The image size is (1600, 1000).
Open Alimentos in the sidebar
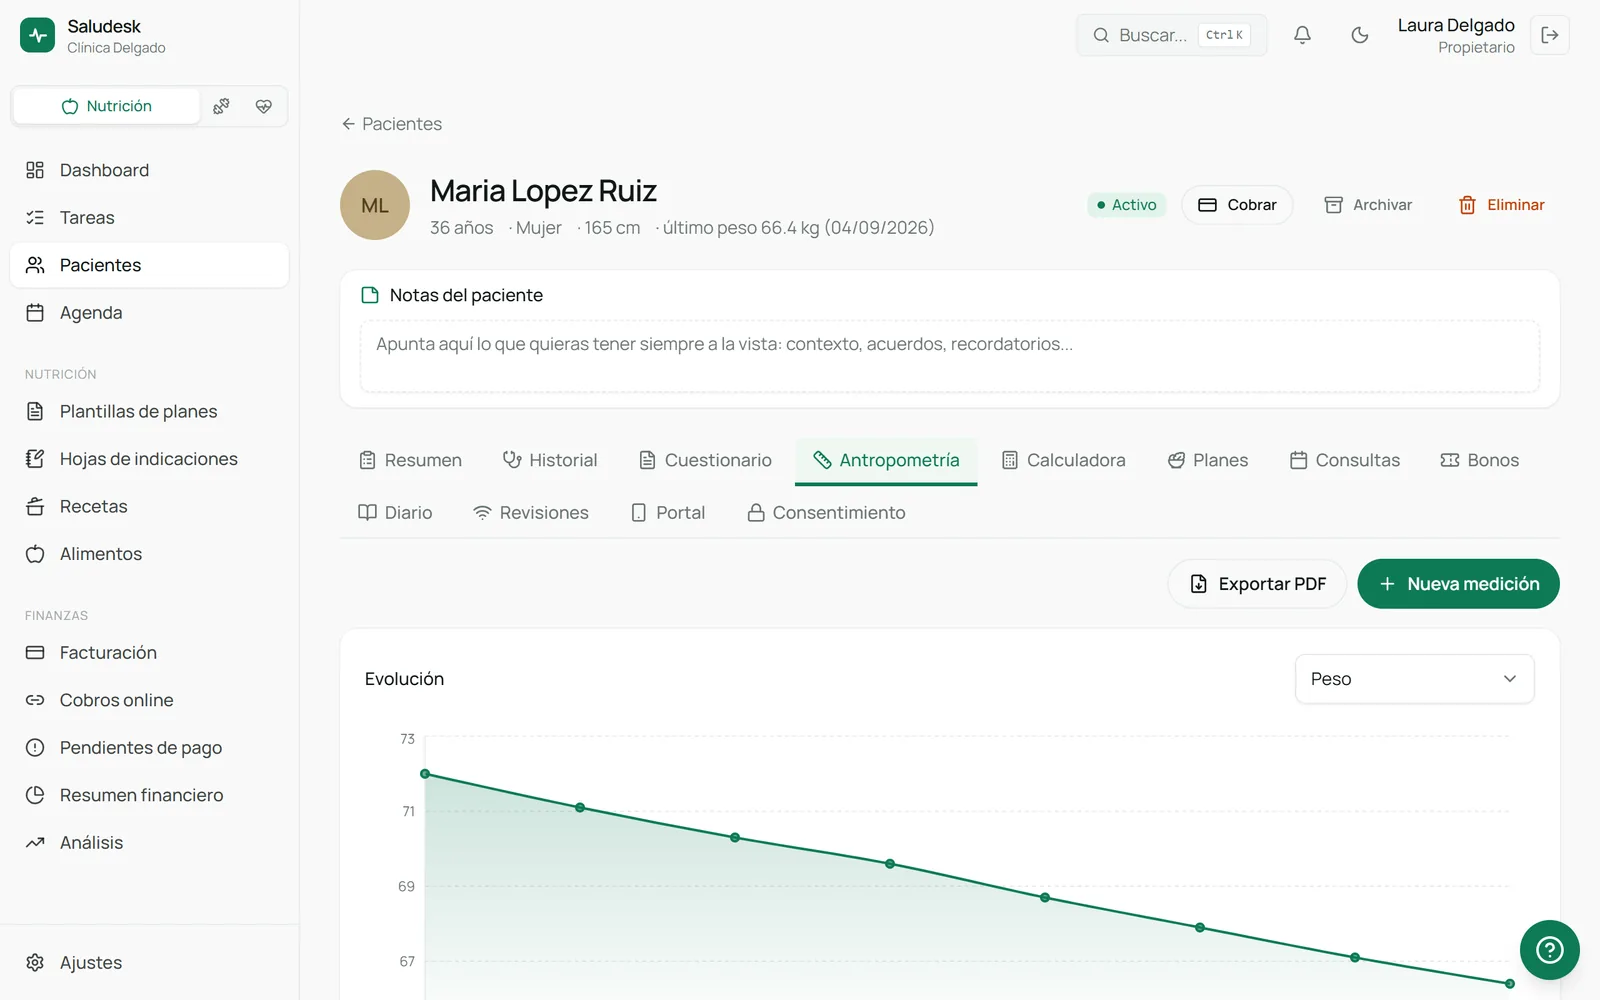click(x=149, y=554)
